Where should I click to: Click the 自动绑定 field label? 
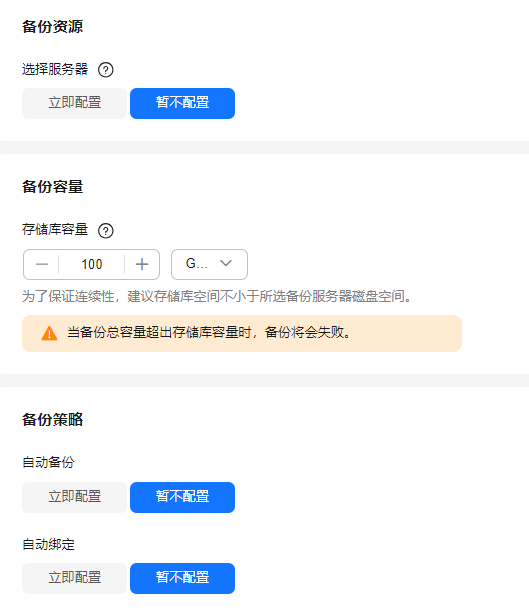click(48, 544)
